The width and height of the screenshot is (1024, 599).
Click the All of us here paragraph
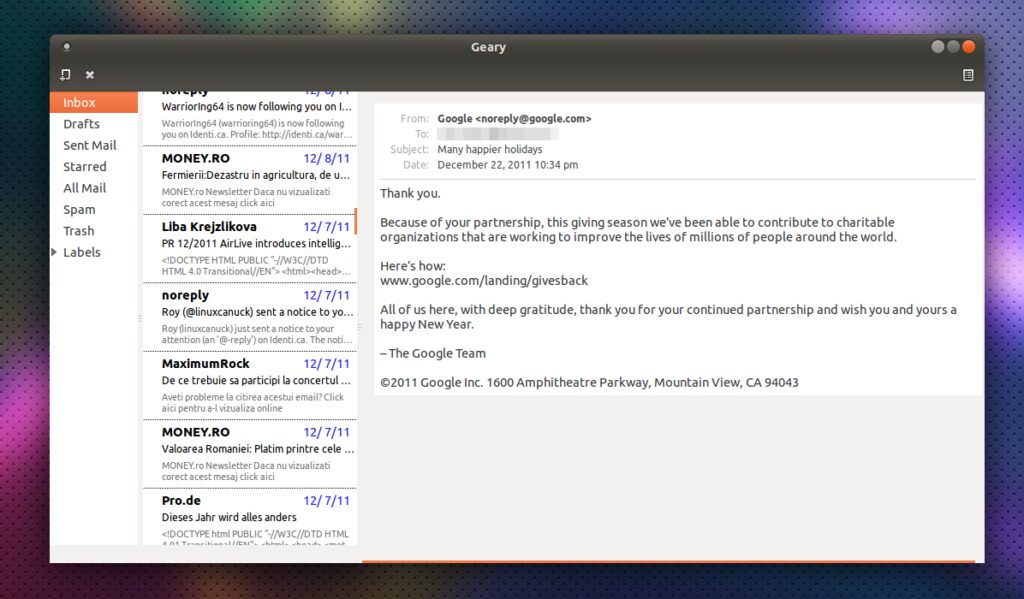click(x=668, y=317)
